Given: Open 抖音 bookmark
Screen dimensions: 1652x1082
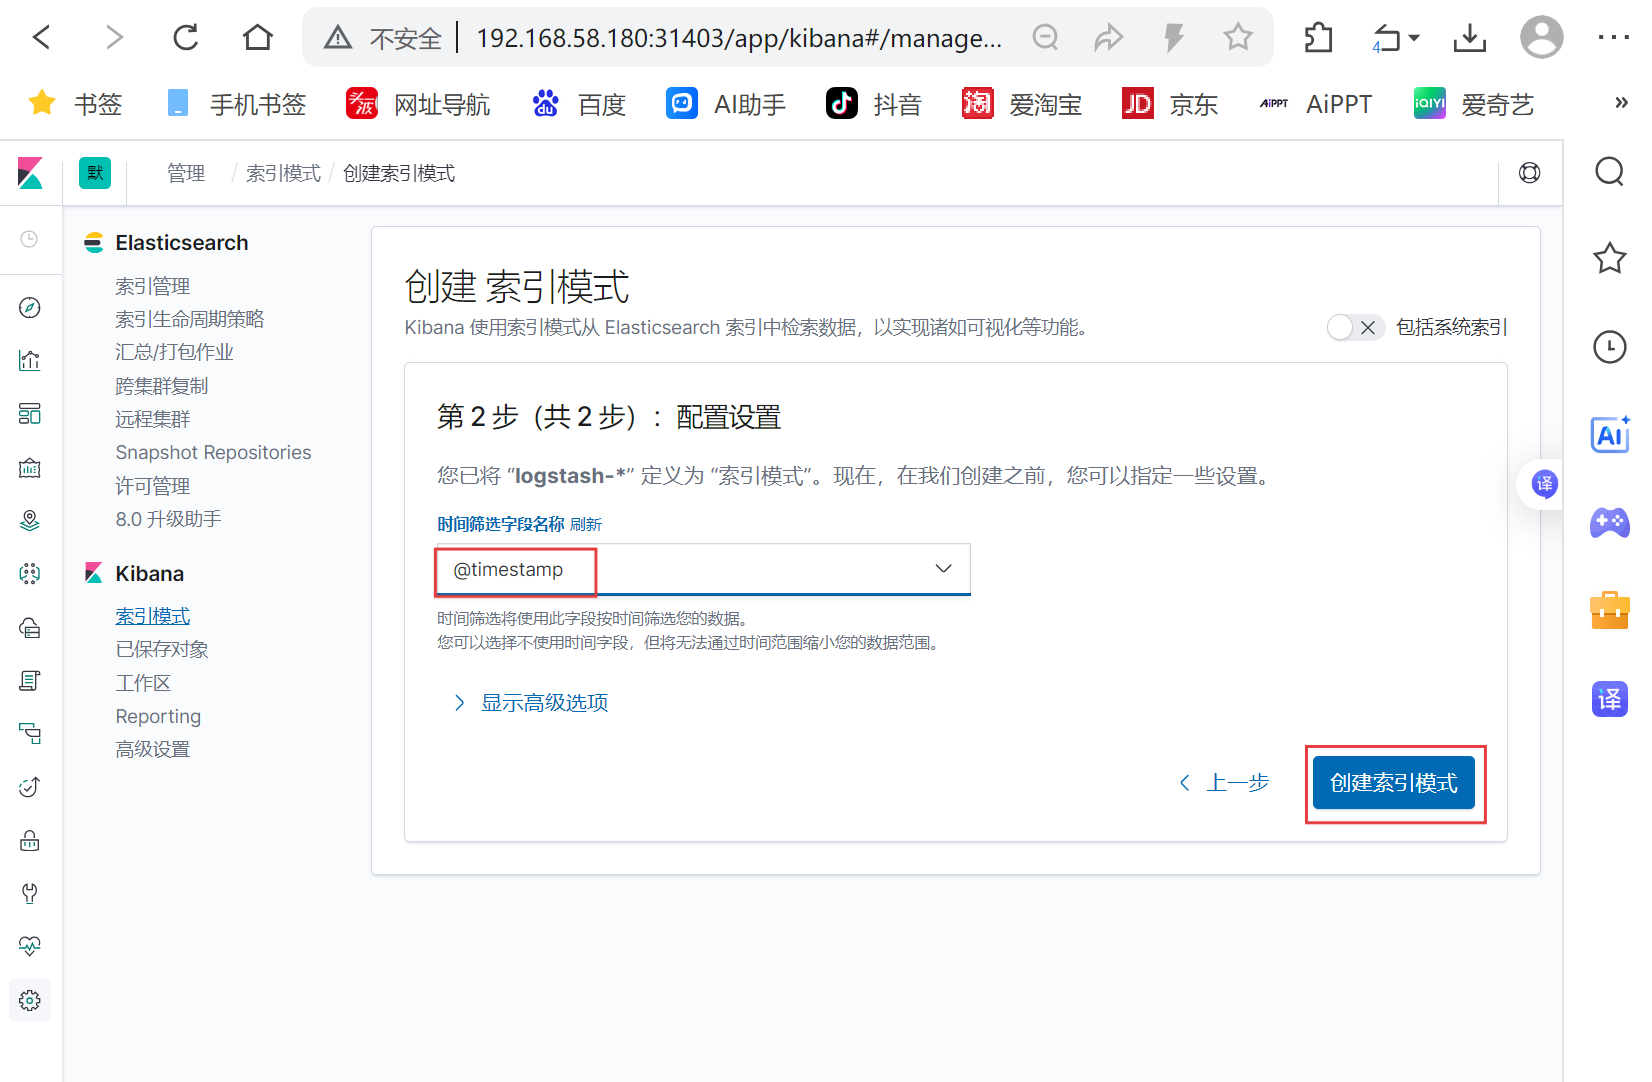Looking at the screenshot, I should tap(874, 104).
